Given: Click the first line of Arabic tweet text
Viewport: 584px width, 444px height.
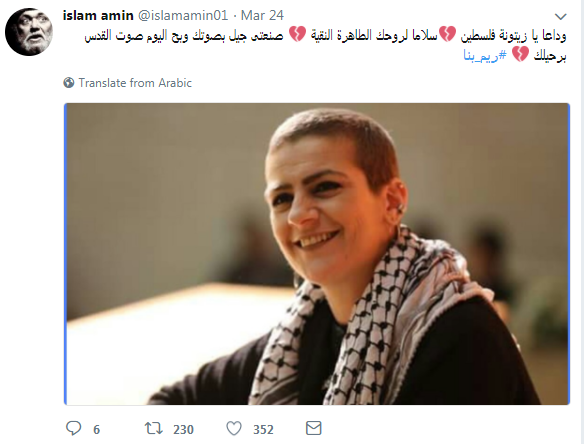Looking at the screenshot, I should coord(325,35).
